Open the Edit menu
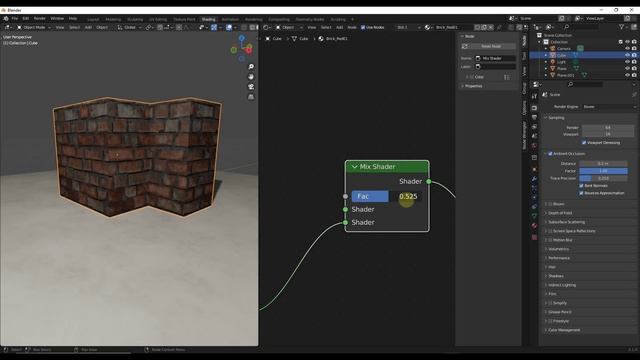 pos(26,18)
